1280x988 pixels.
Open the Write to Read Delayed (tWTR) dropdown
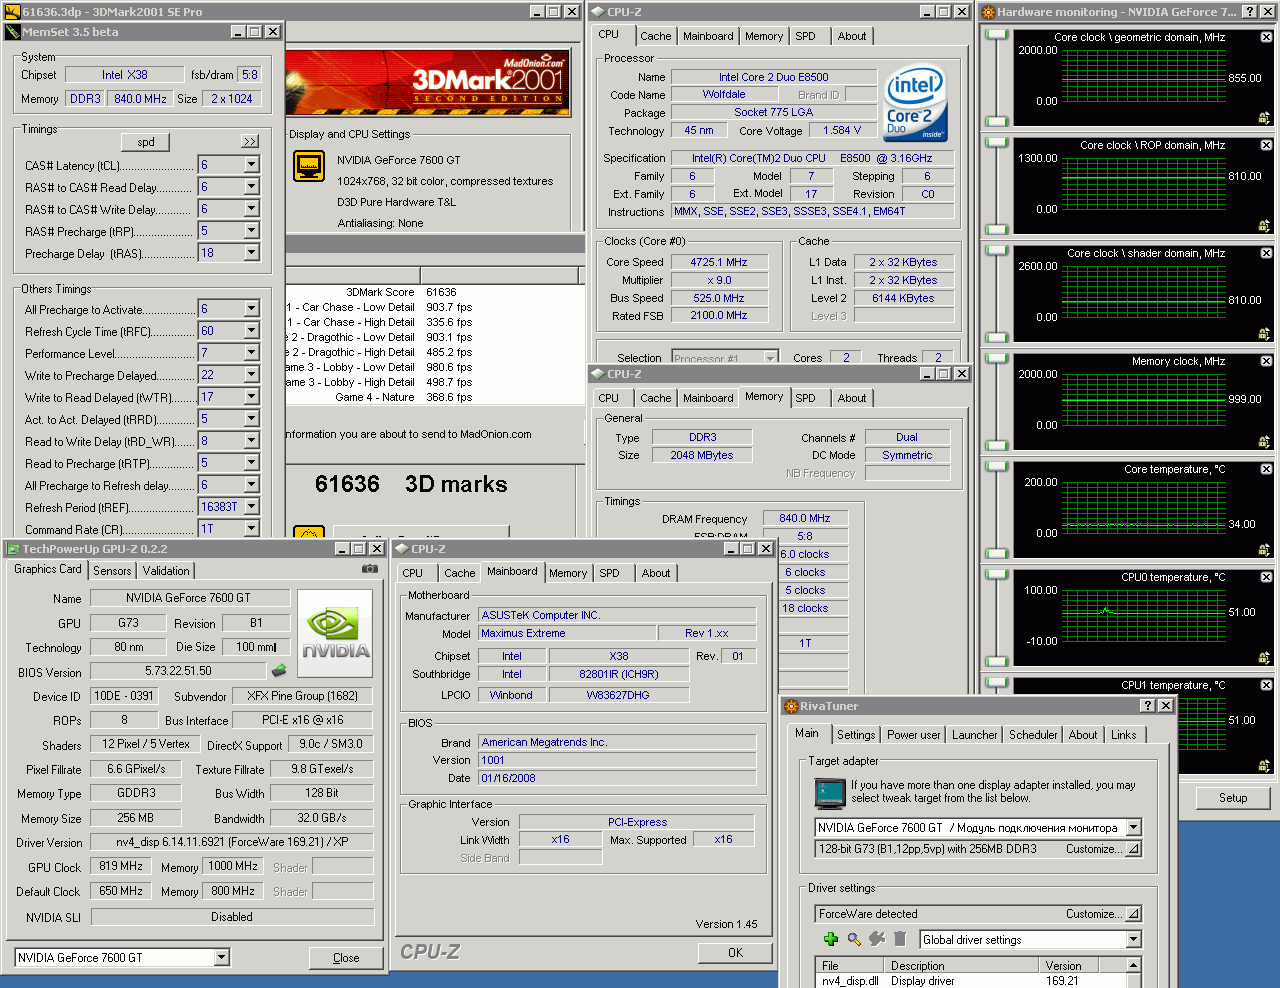pos(251,397)
